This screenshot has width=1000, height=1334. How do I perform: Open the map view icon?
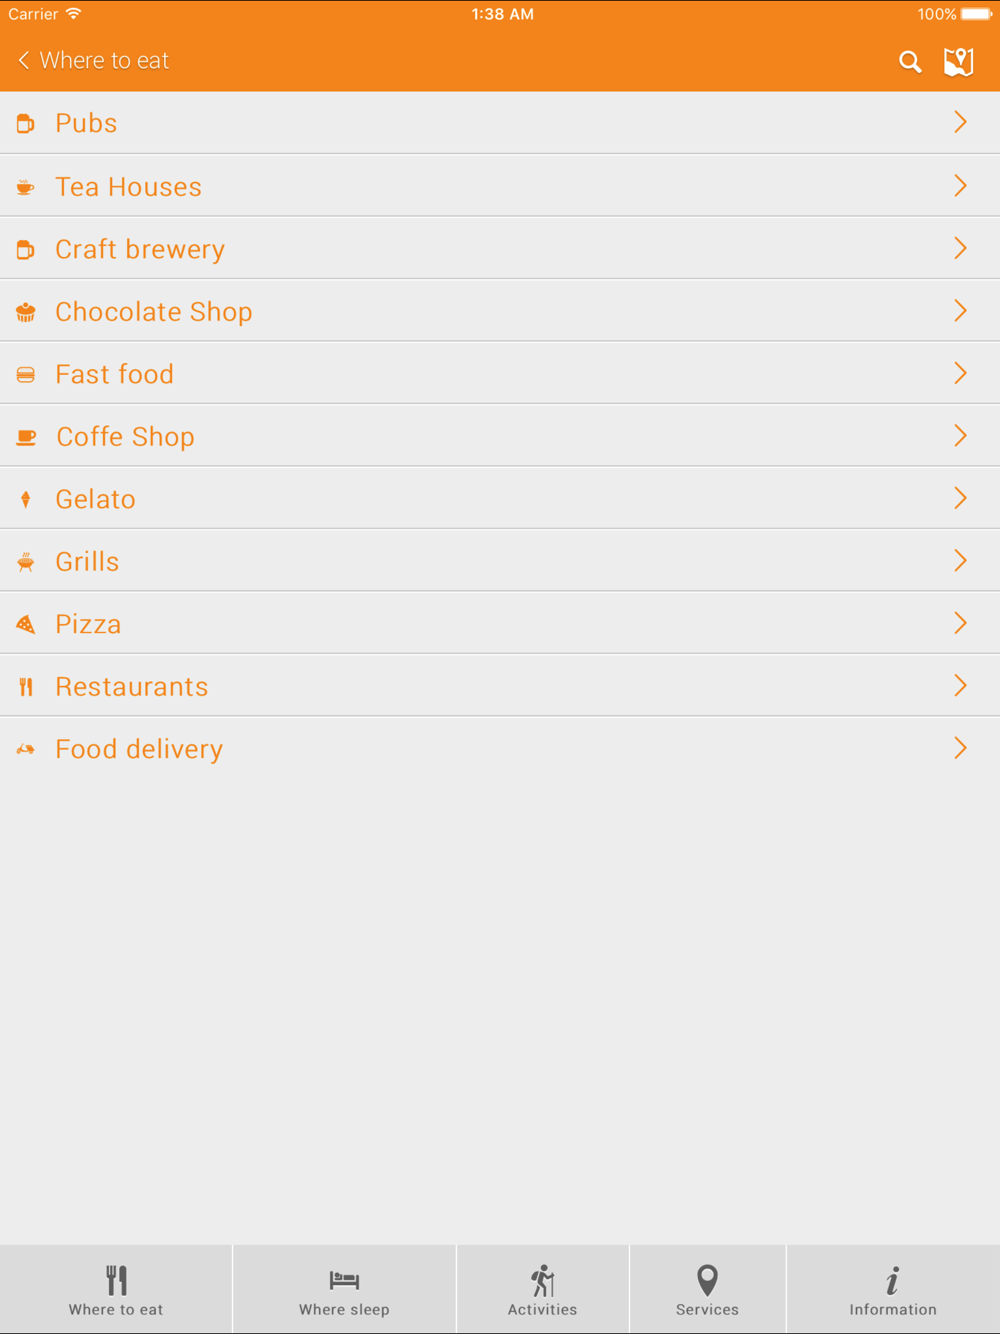[x=958, y=62]
